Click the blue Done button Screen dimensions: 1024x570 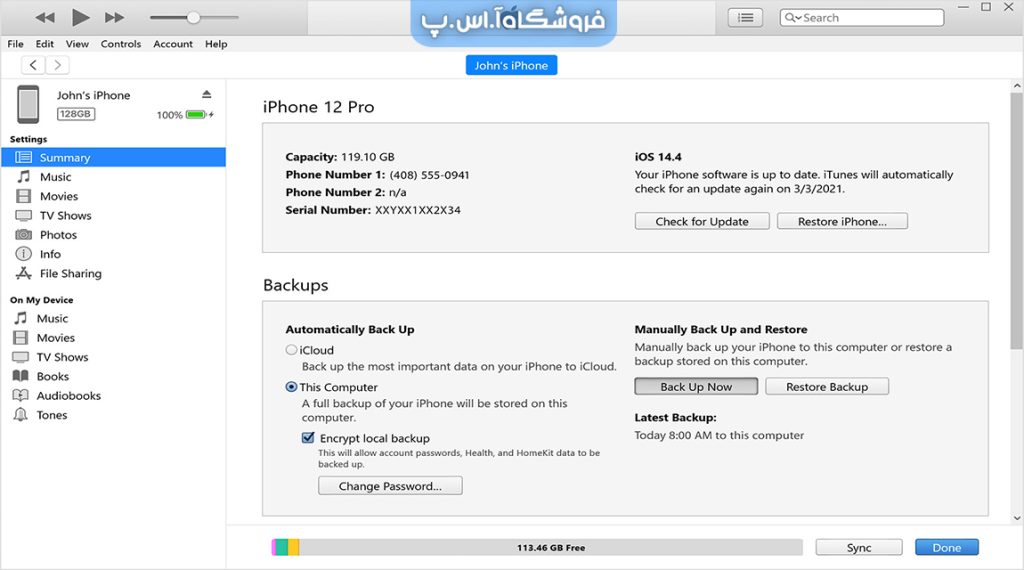tap(947, 548)
